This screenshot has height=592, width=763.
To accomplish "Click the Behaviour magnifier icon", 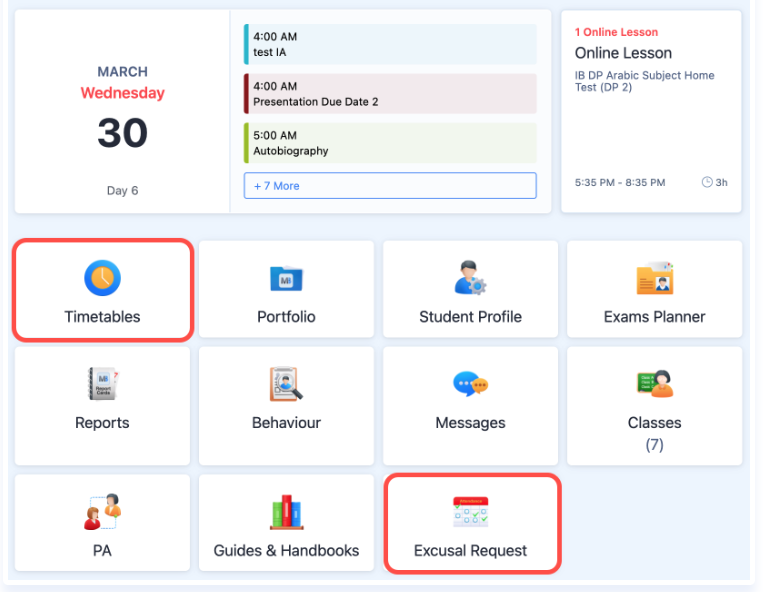I will click(286, 384).
